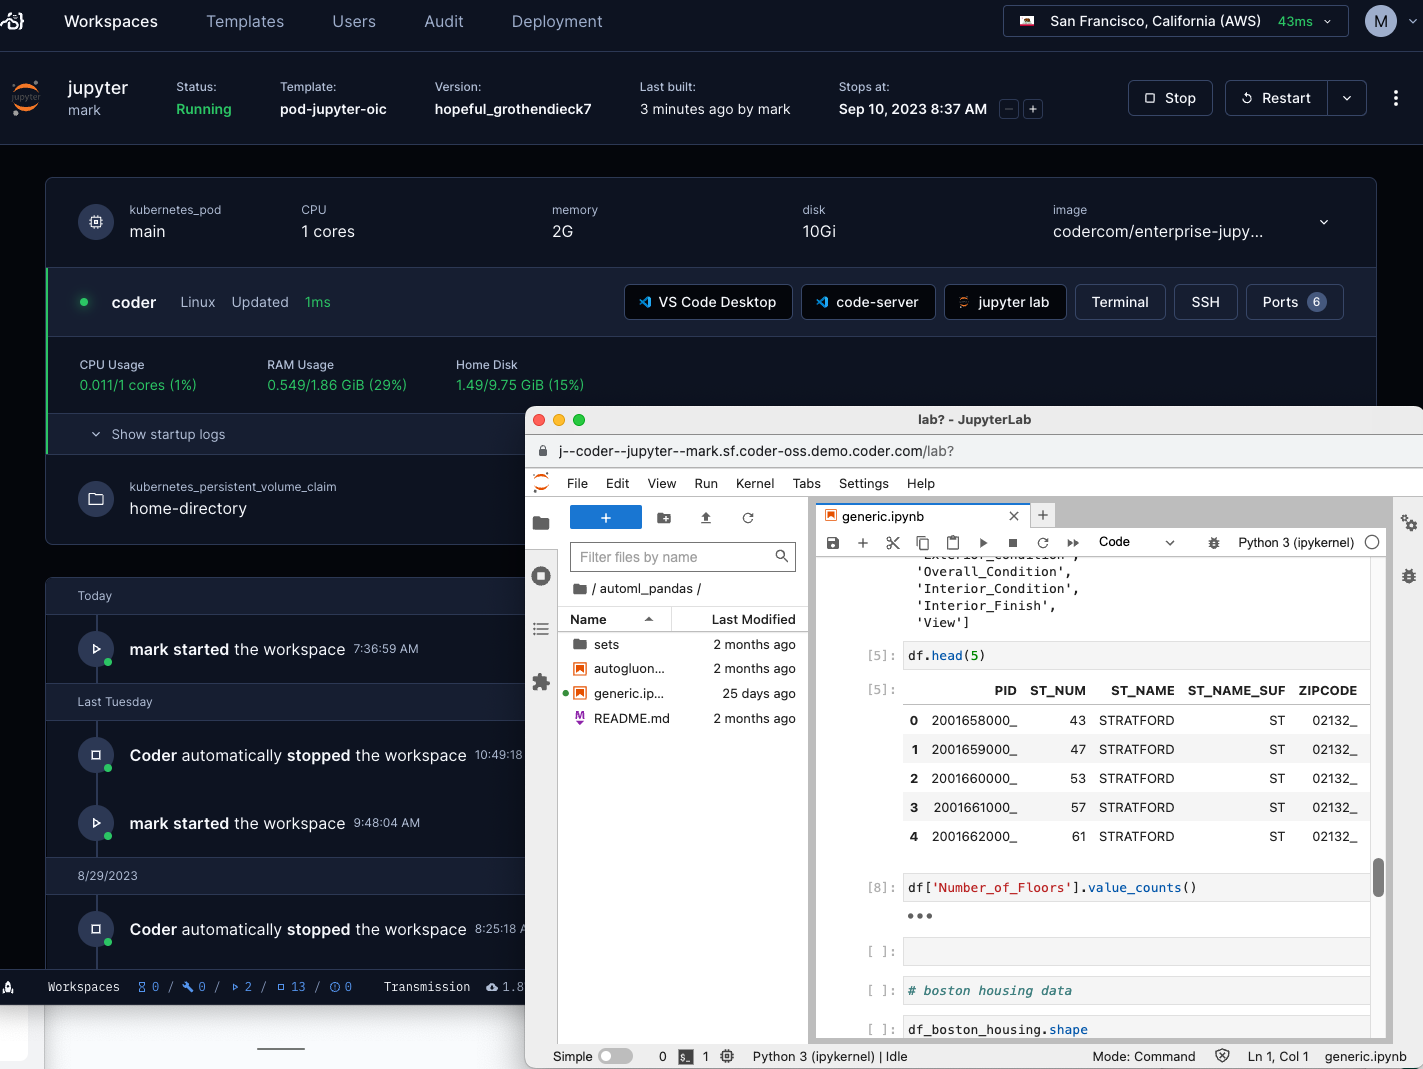Cut the selected notebook cells

point(893,542)
